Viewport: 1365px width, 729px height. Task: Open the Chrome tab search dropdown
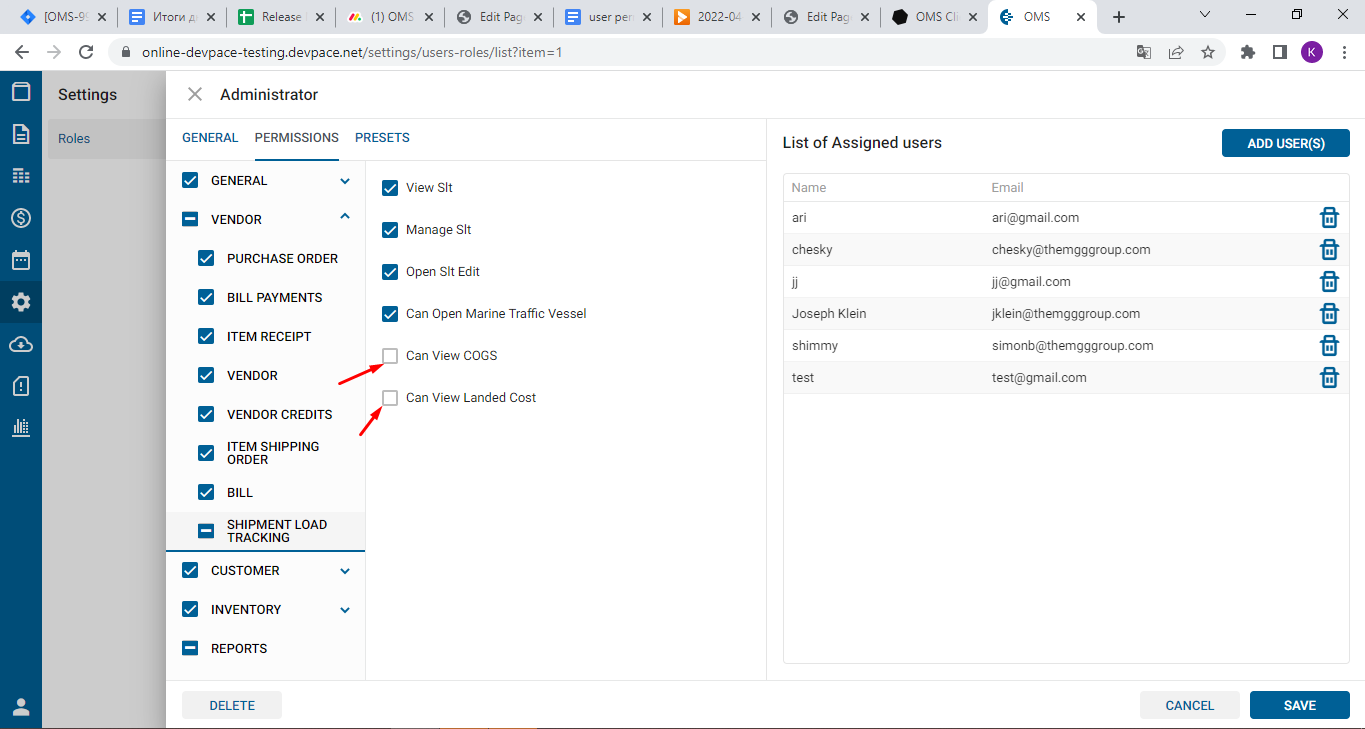(x=1205, y=15)
